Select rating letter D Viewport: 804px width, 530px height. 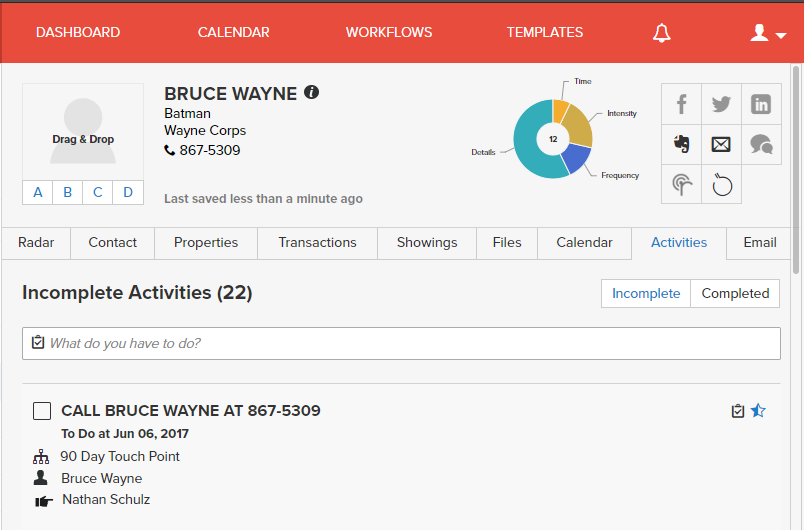pyautogui.click(x=128, y=192)
